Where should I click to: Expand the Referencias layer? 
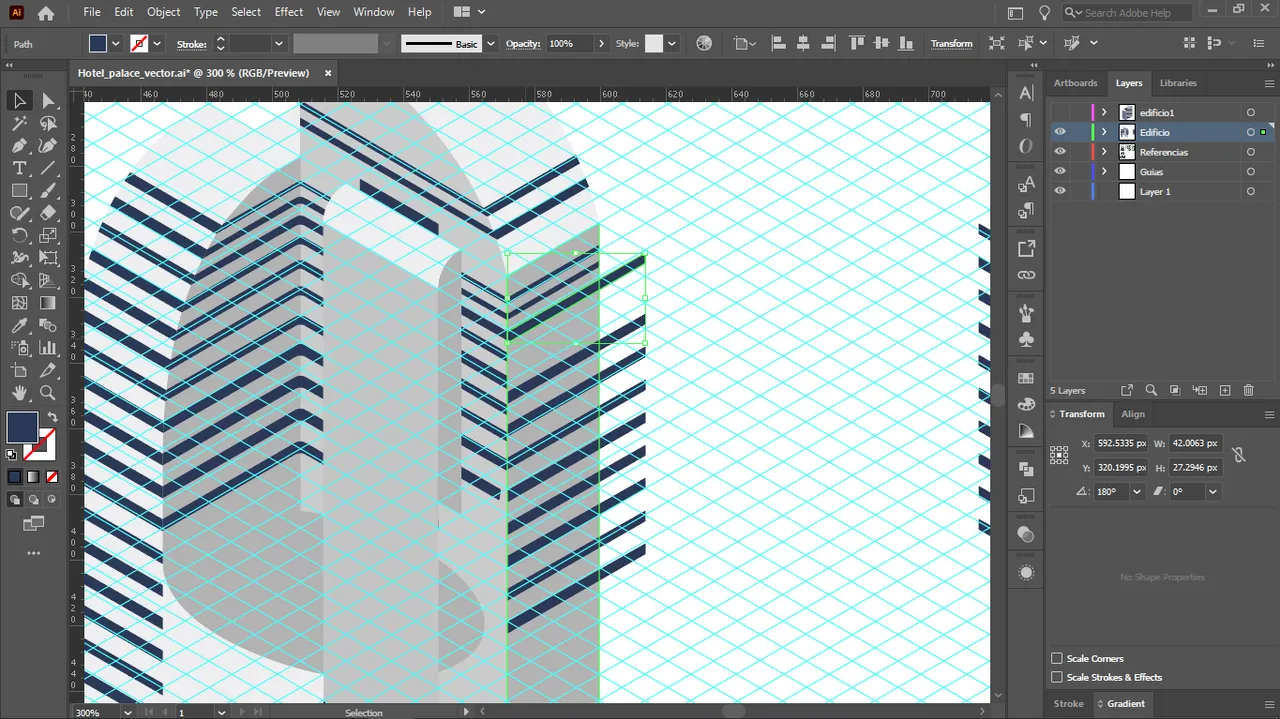tap(1104, 152)
